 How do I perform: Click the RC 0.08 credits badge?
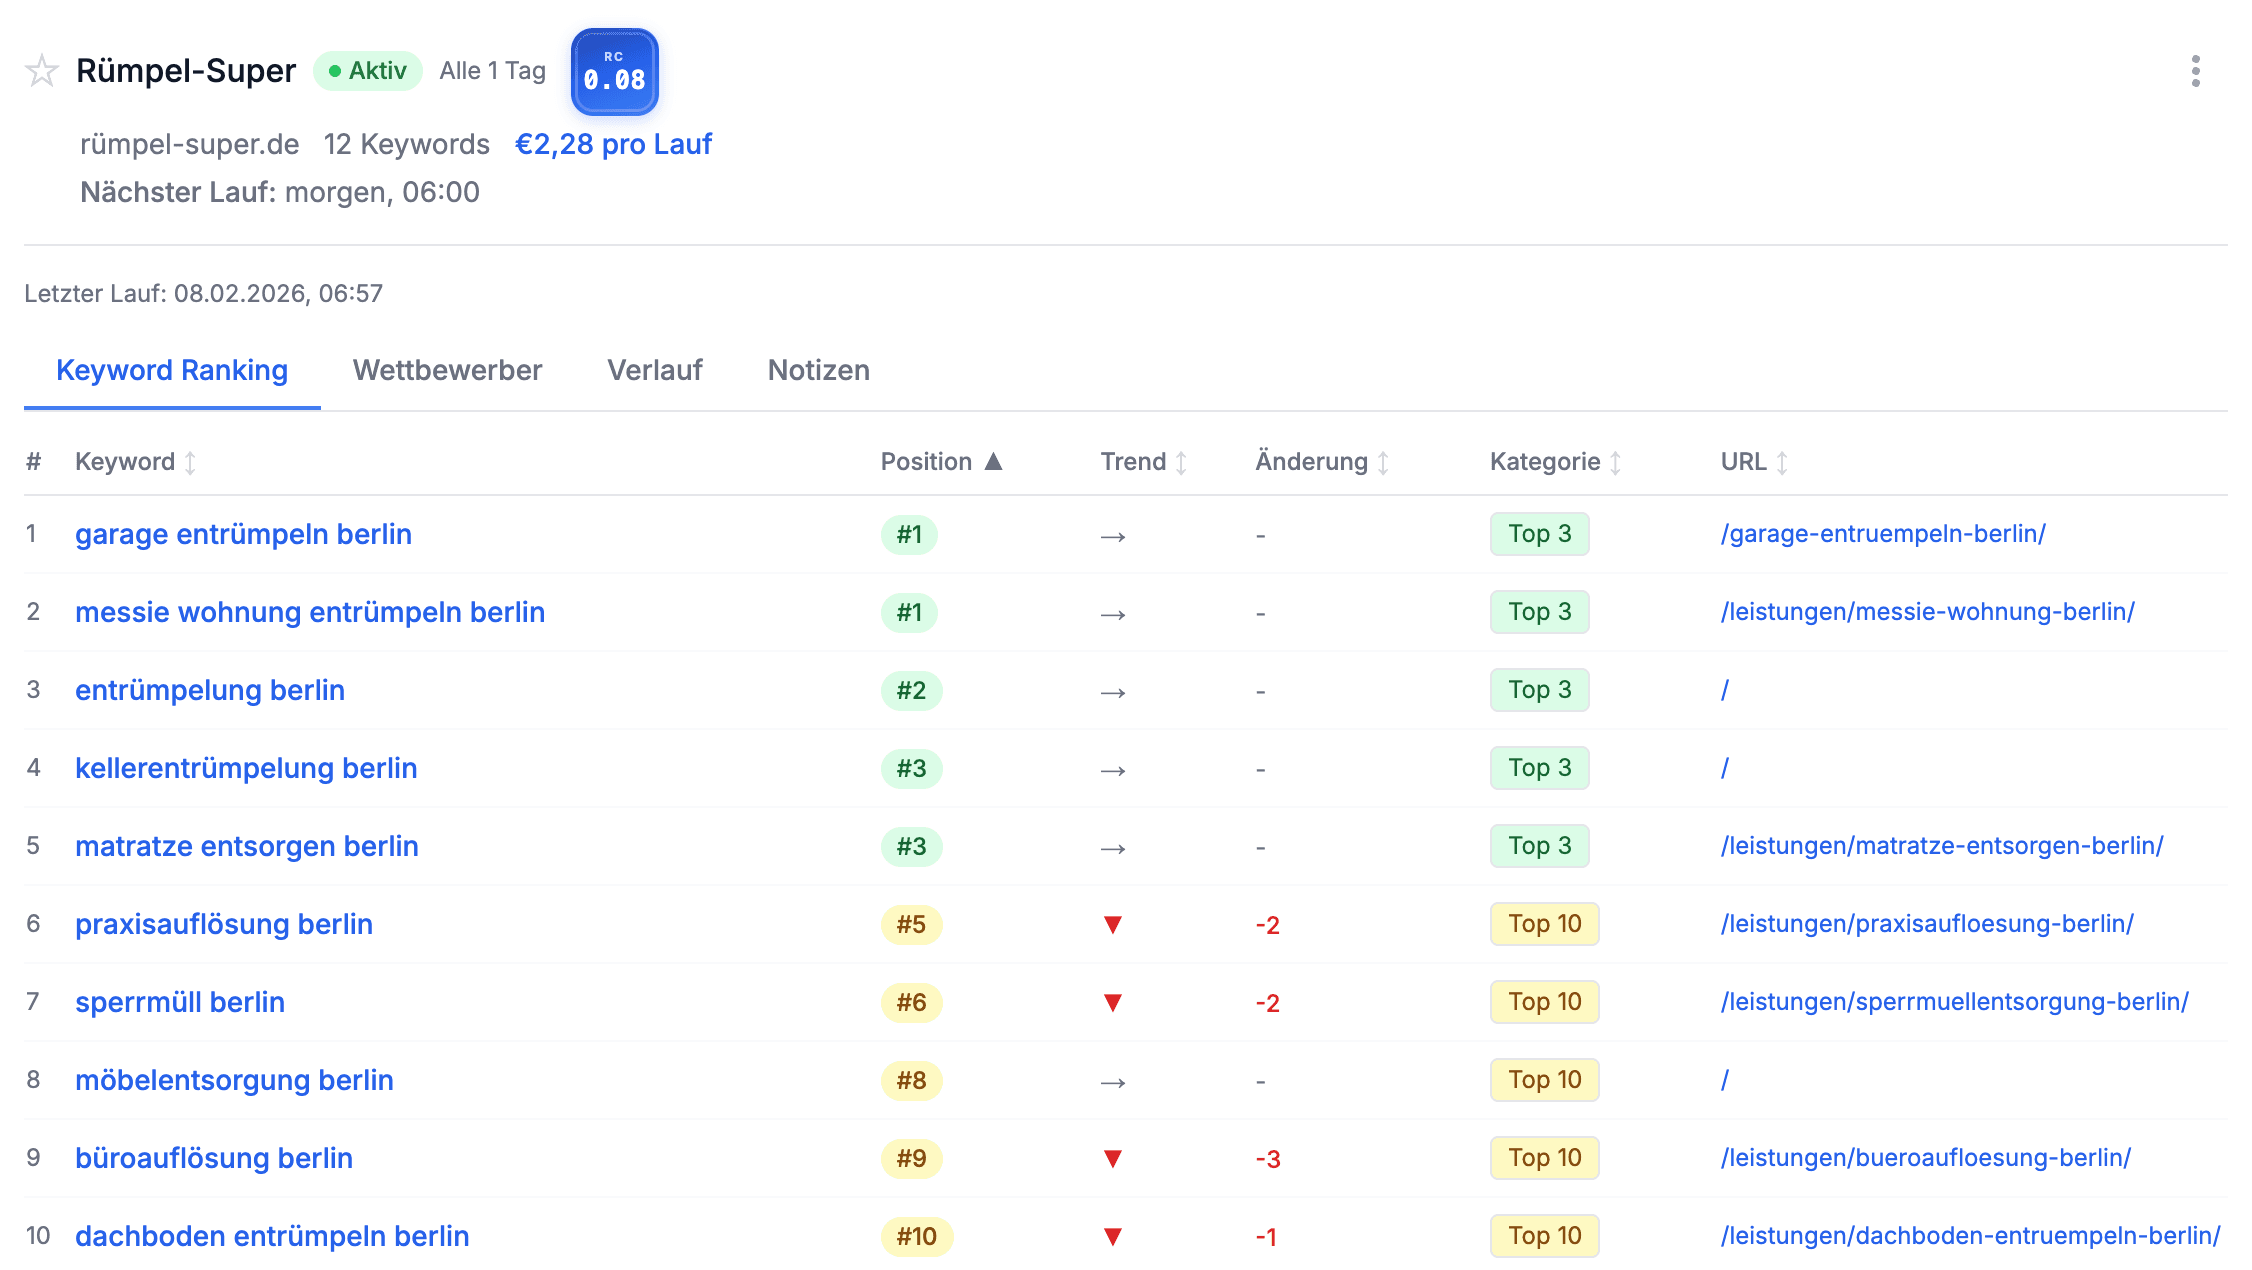pyautogui.click(x=614, y=72)
